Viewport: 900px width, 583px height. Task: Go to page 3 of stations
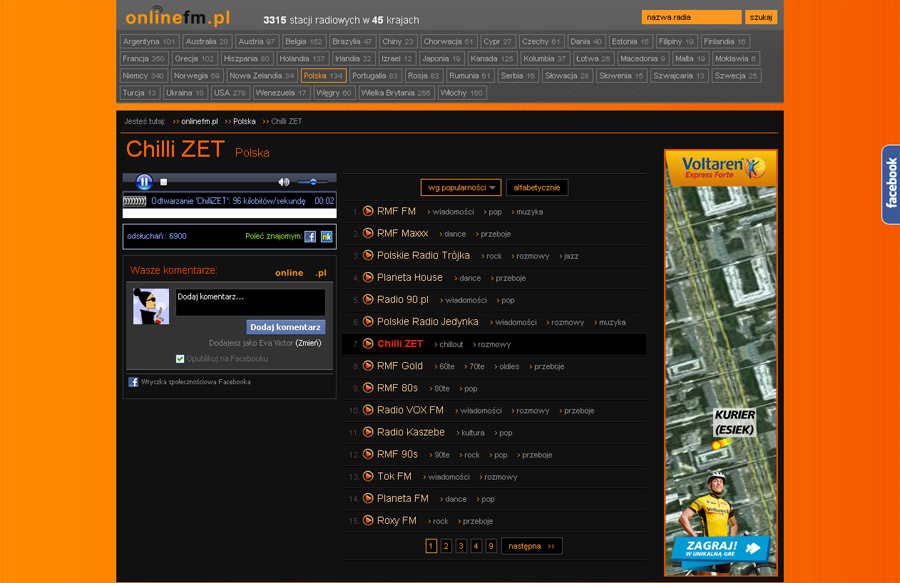[x=461, y=546]
